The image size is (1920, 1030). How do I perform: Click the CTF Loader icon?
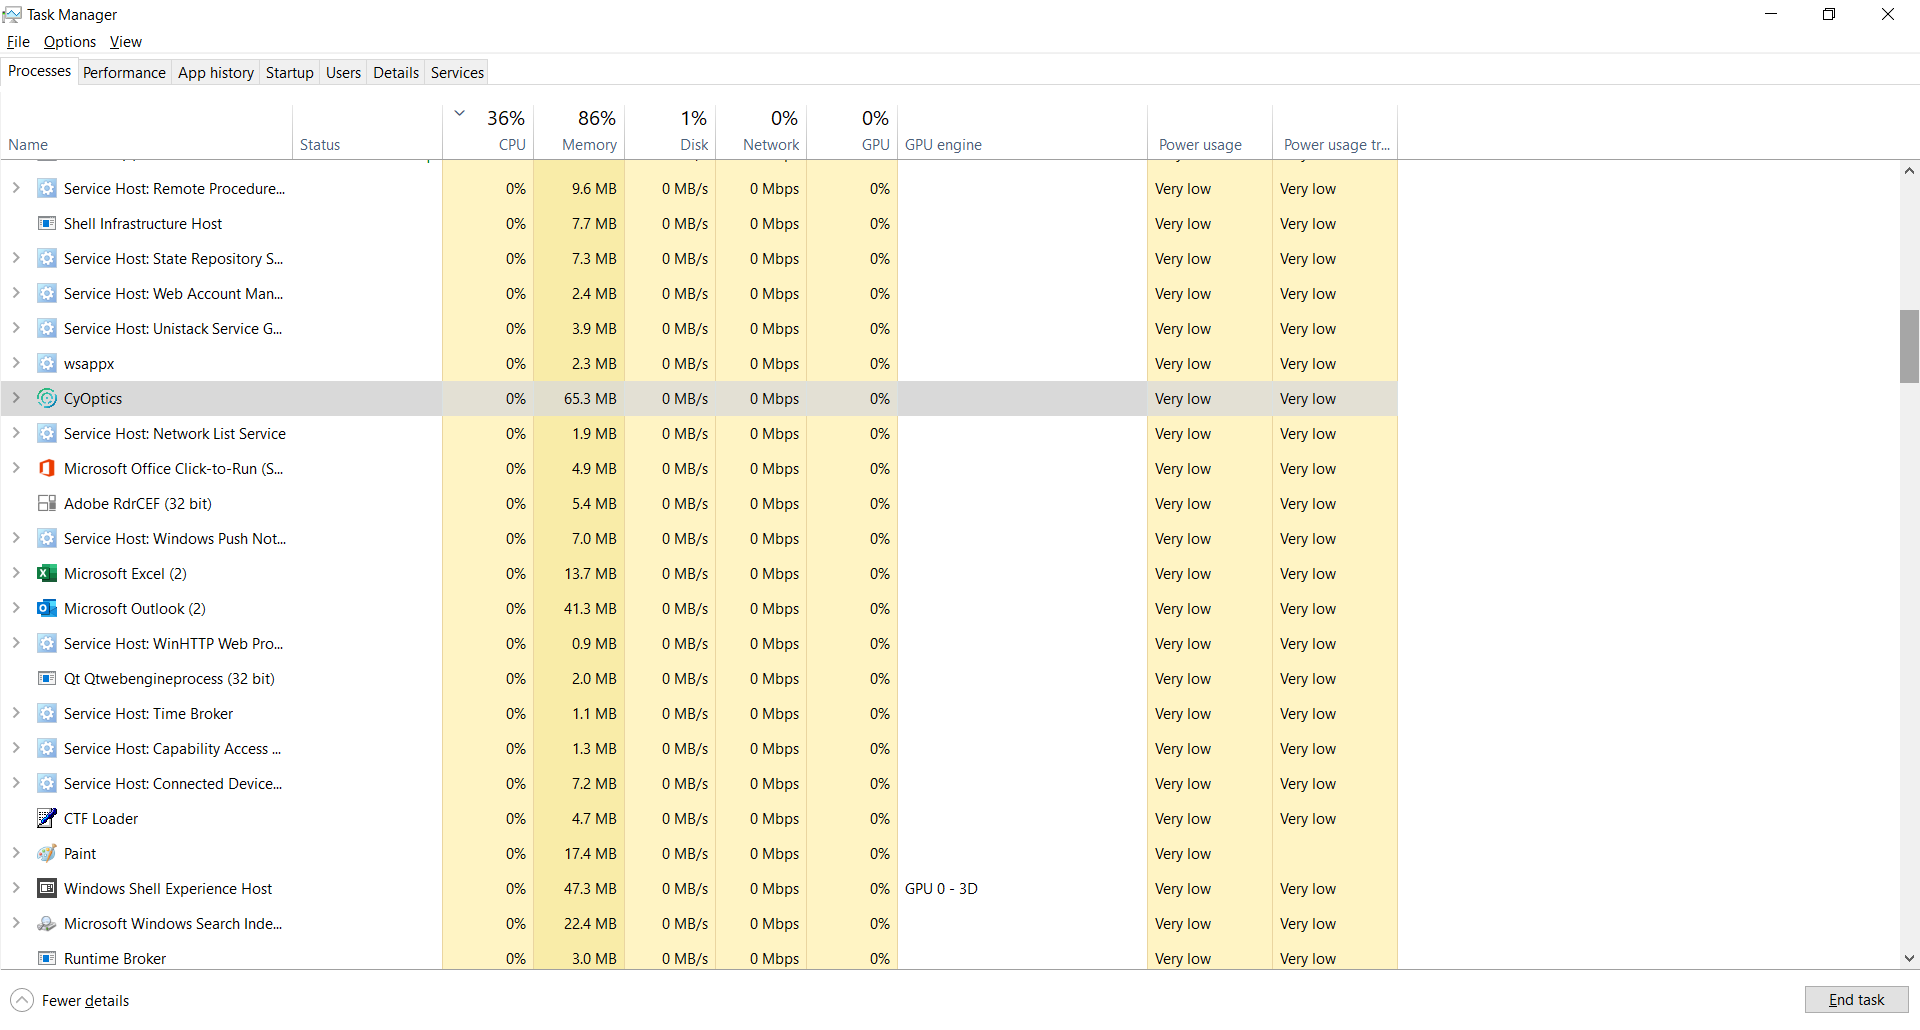tap(47, 818)
